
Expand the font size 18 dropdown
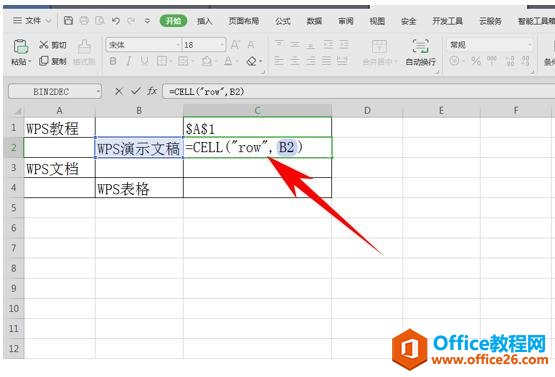(222, 45)
